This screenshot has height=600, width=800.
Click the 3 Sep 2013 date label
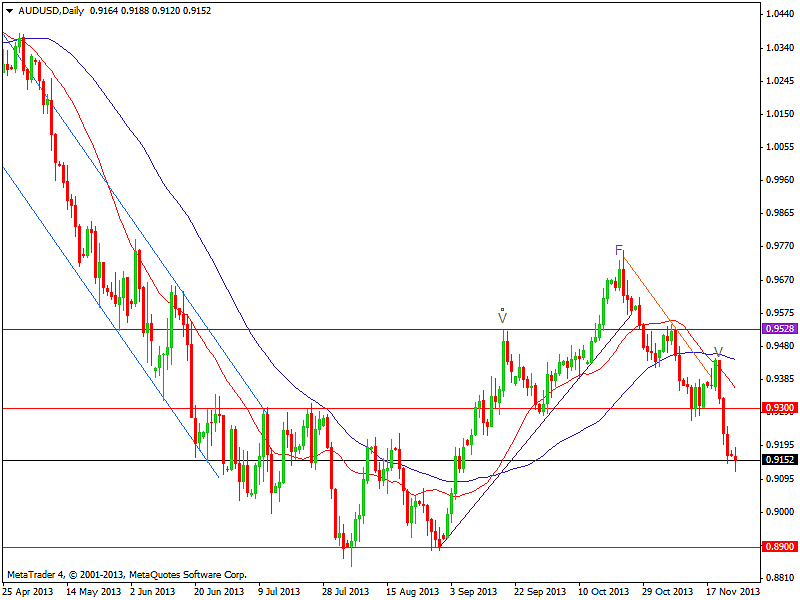(472, 591)
